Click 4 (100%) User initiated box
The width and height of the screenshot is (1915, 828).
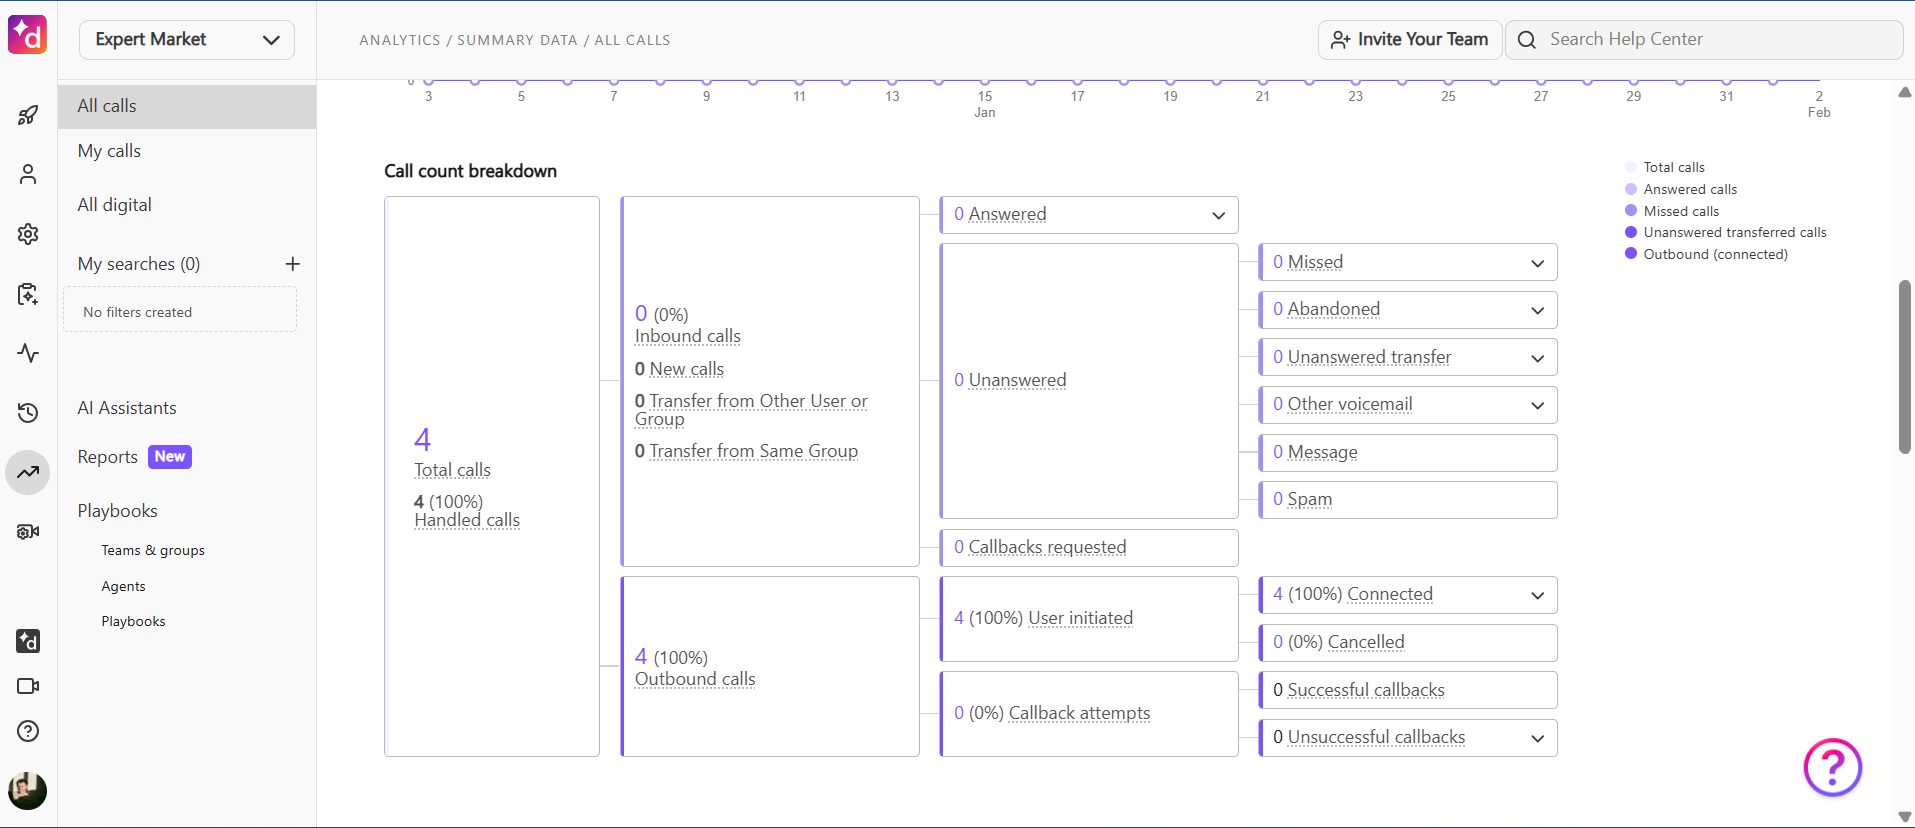tap(1090, 619)
